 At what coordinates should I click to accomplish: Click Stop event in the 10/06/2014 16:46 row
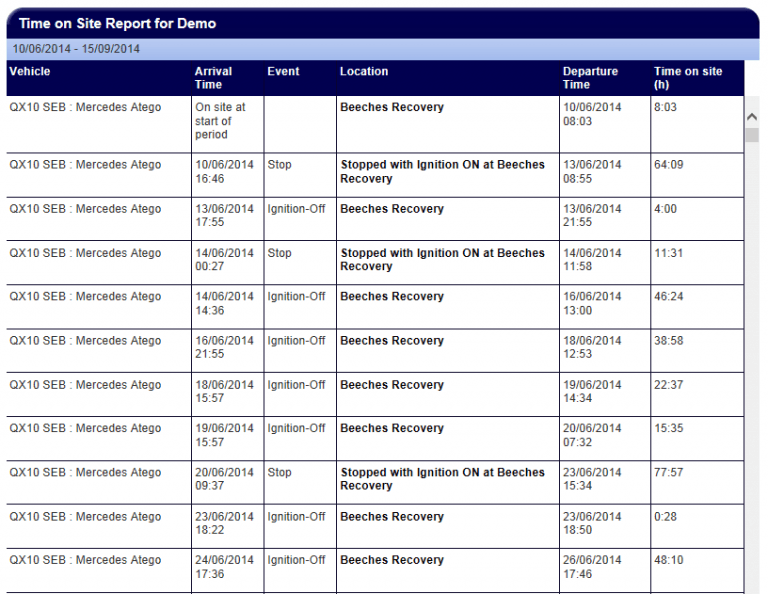(279, 165)
